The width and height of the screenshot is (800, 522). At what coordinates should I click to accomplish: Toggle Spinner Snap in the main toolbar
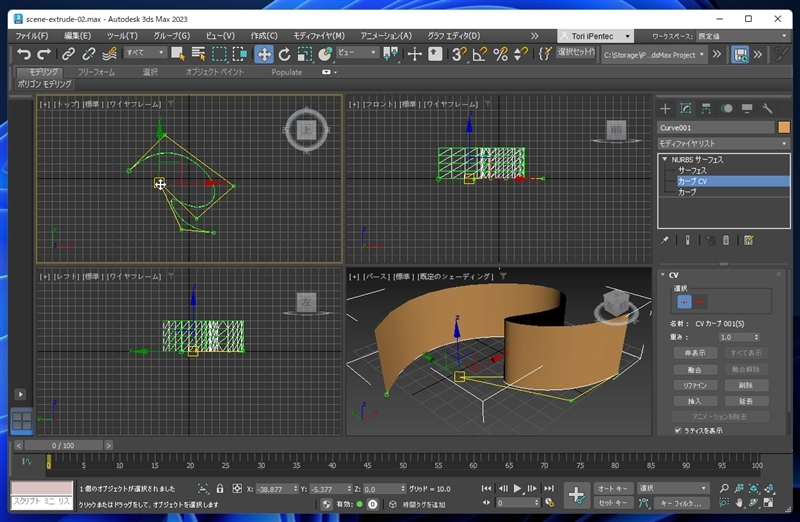click(520, 54)
